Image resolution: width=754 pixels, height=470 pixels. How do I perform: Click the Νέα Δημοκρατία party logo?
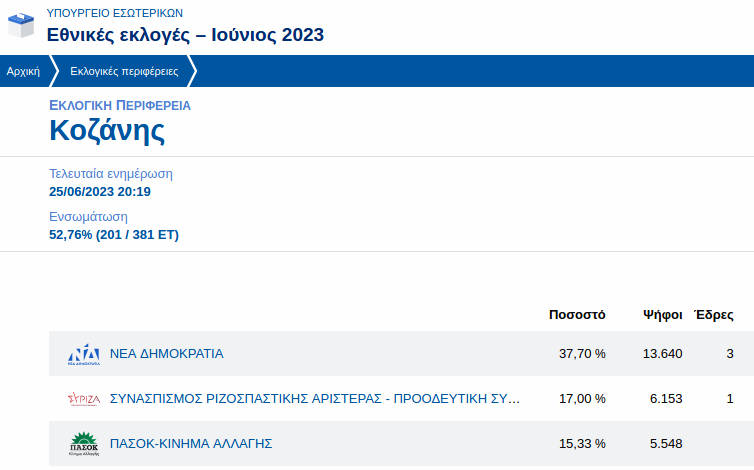(x=84, y=354)
